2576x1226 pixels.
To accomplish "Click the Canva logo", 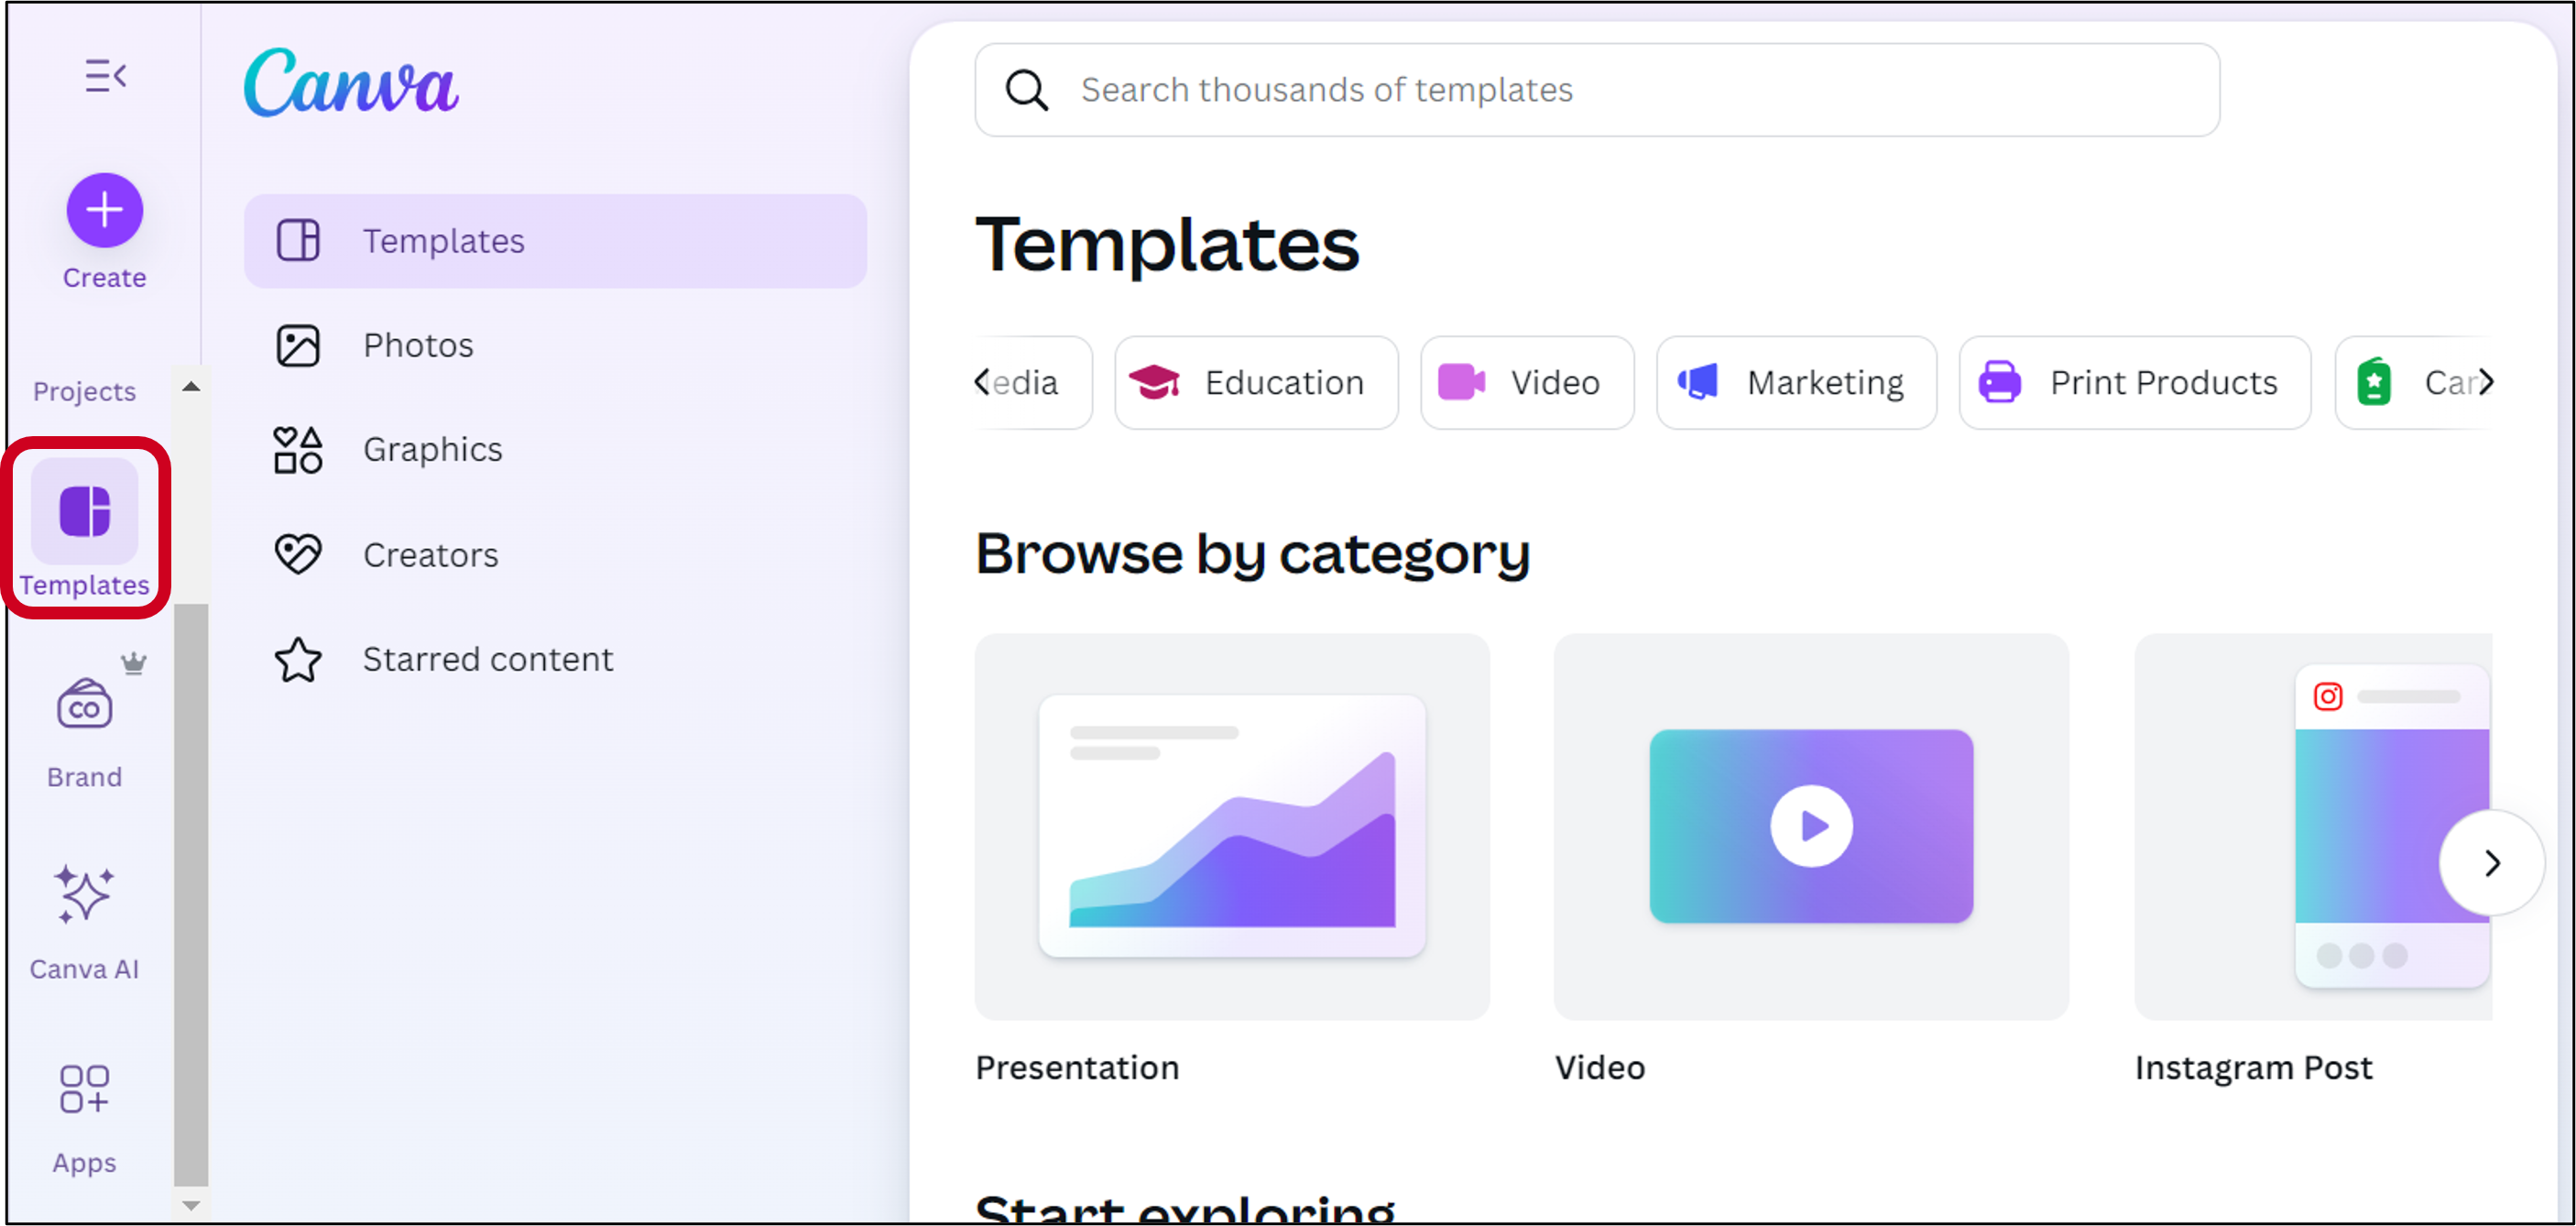I will click(351, 83).
